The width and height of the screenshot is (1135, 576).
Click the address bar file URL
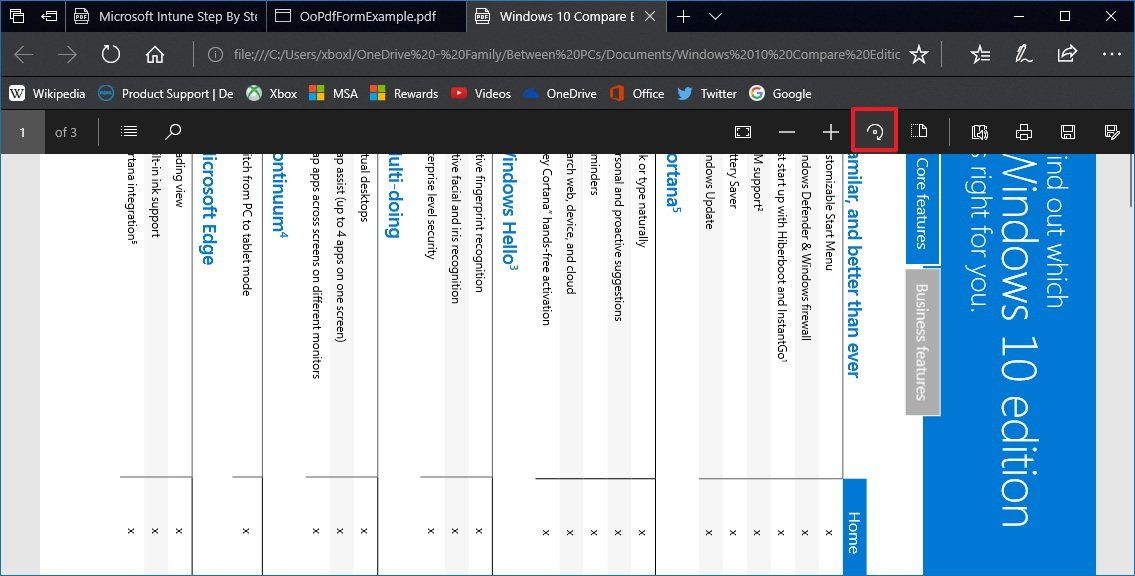pyautogui.click(x=567, y=54)
